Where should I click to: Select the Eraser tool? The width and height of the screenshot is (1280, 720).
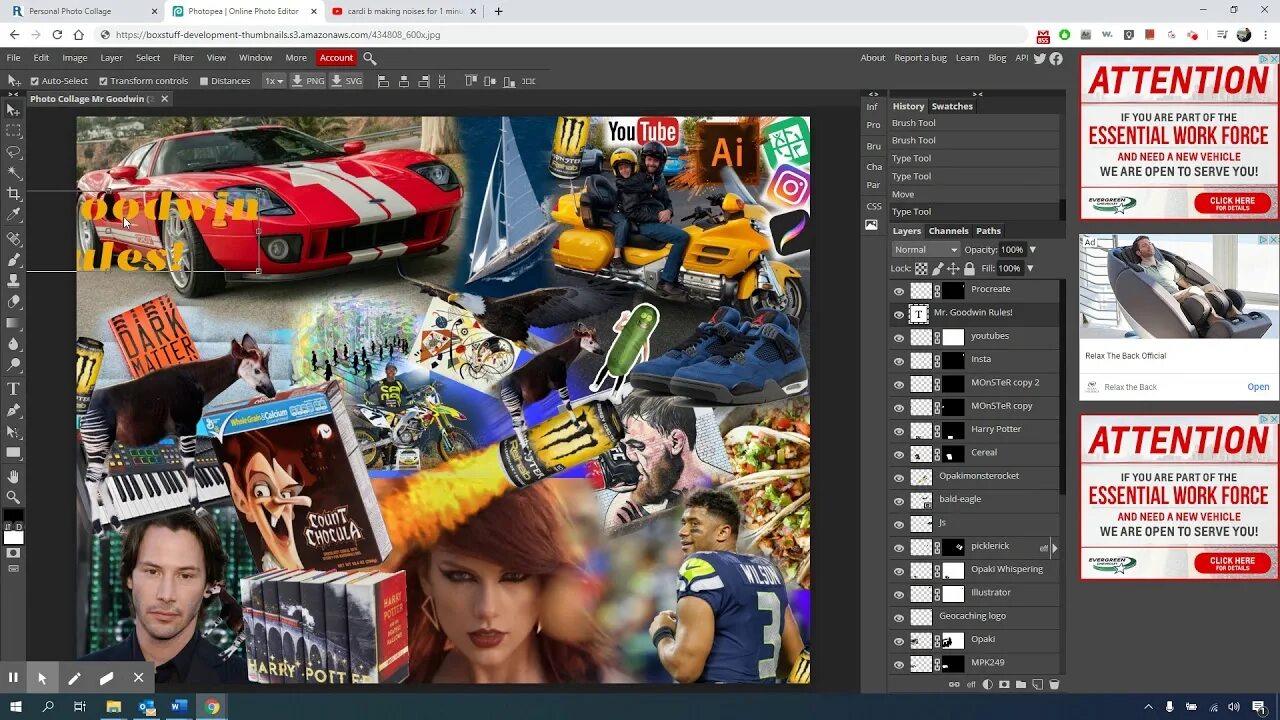(x=13, y=302)
